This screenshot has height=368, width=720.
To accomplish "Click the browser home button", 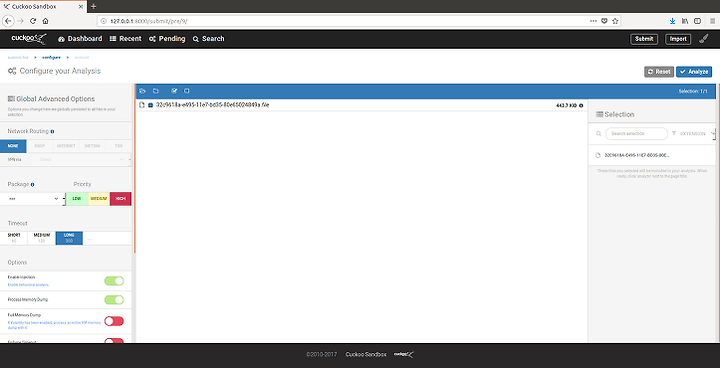I will 45,21.
